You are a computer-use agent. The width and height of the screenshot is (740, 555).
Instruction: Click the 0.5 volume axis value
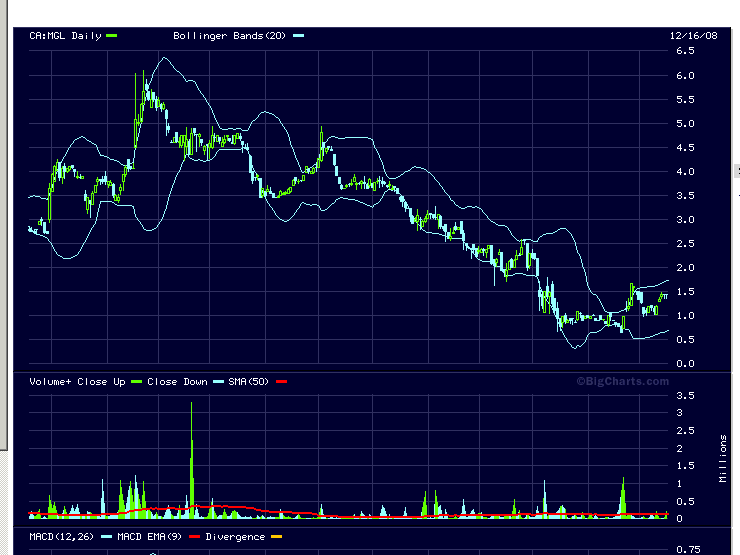coord(685,501)
